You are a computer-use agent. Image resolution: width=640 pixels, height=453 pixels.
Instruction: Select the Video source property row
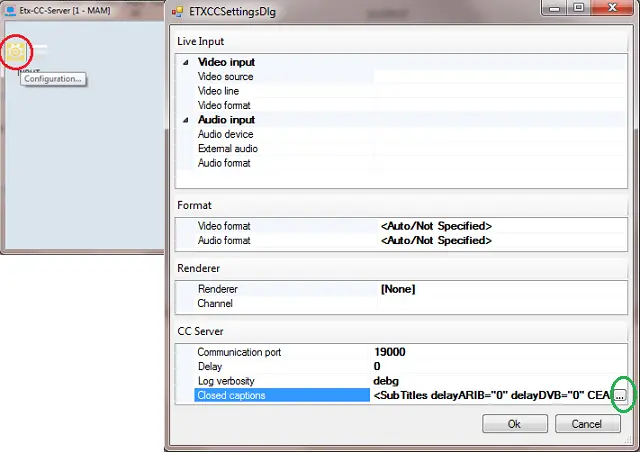pos(225,77)
